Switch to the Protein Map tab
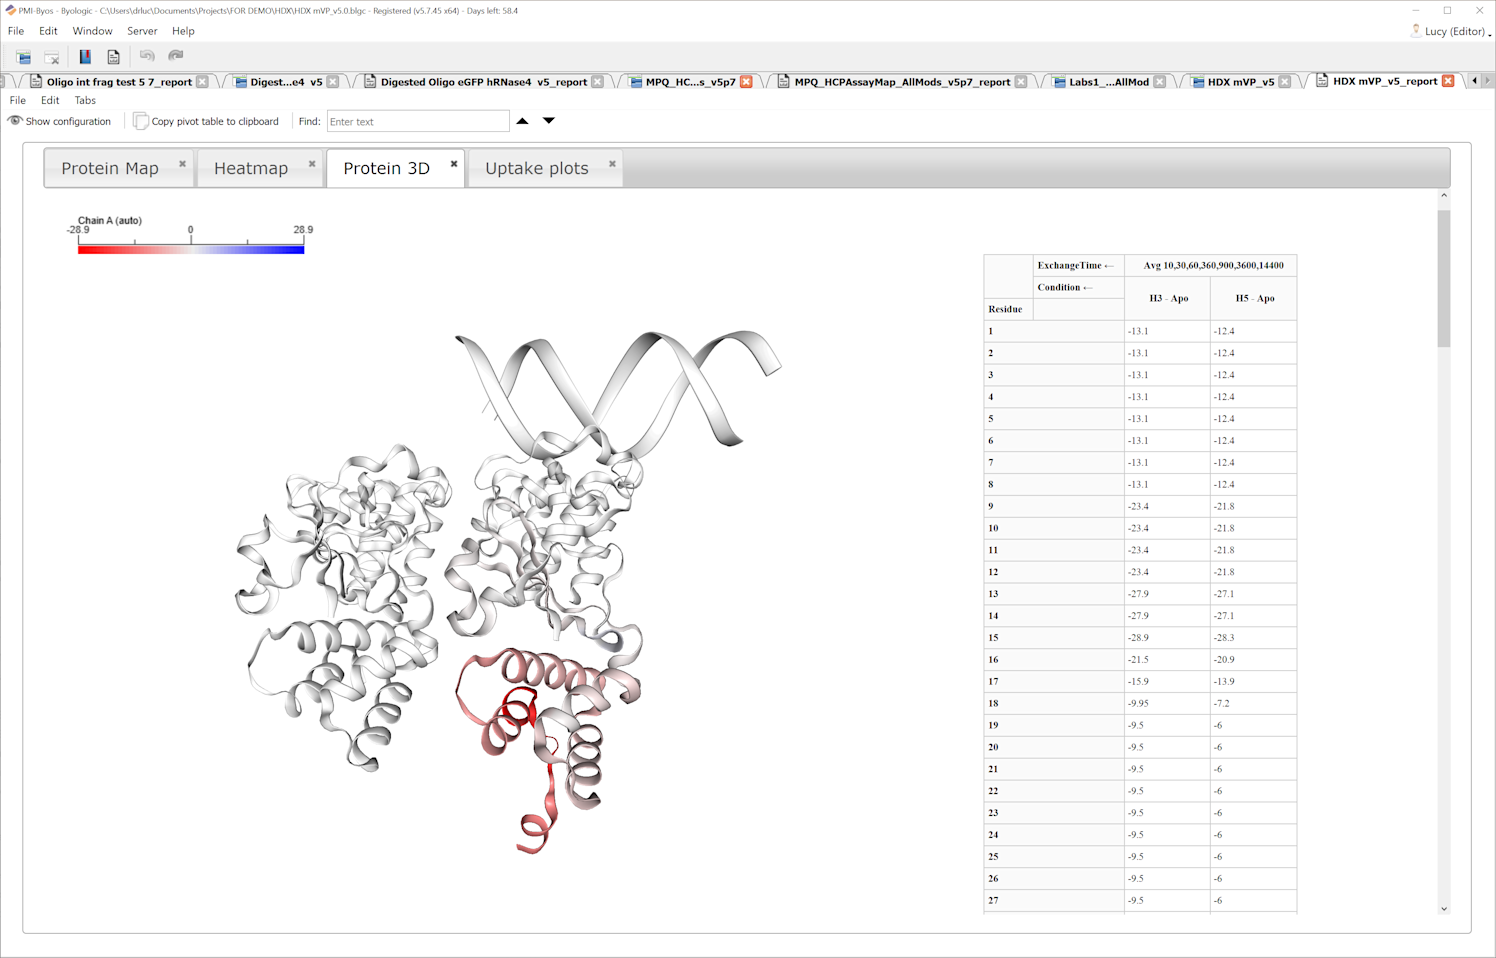 (x=110, y=168)
